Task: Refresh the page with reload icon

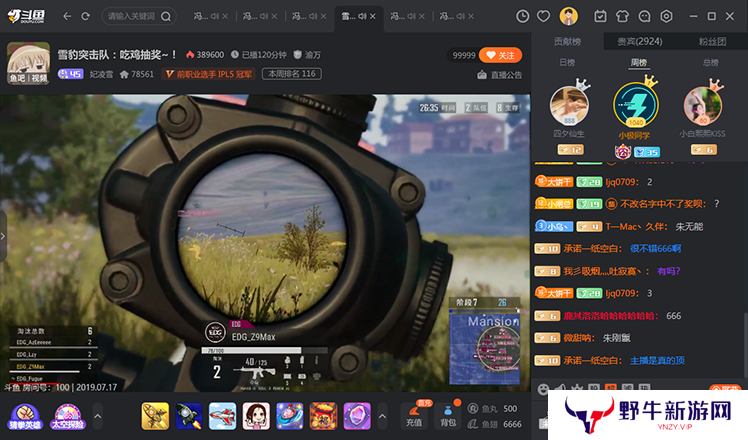Action: 85,16
